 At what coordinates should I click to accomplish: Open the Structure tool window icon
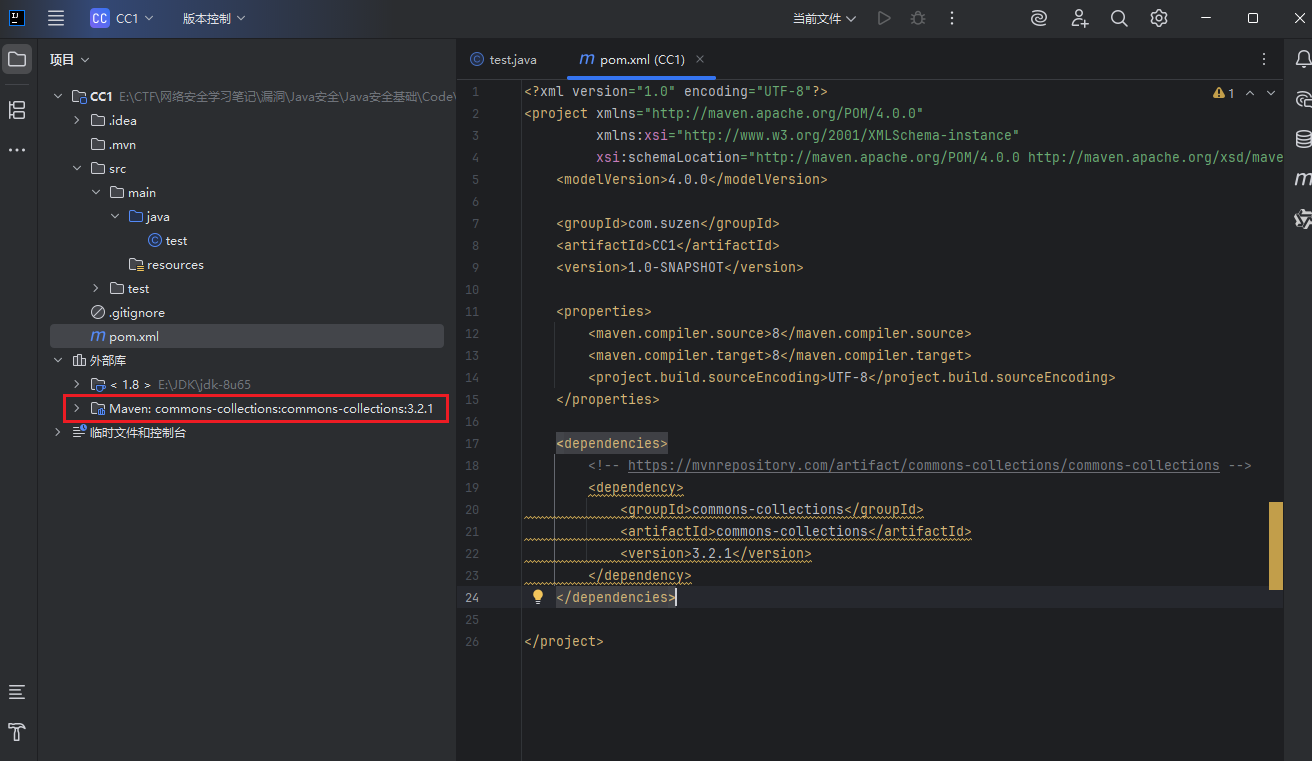pos(17,110)
